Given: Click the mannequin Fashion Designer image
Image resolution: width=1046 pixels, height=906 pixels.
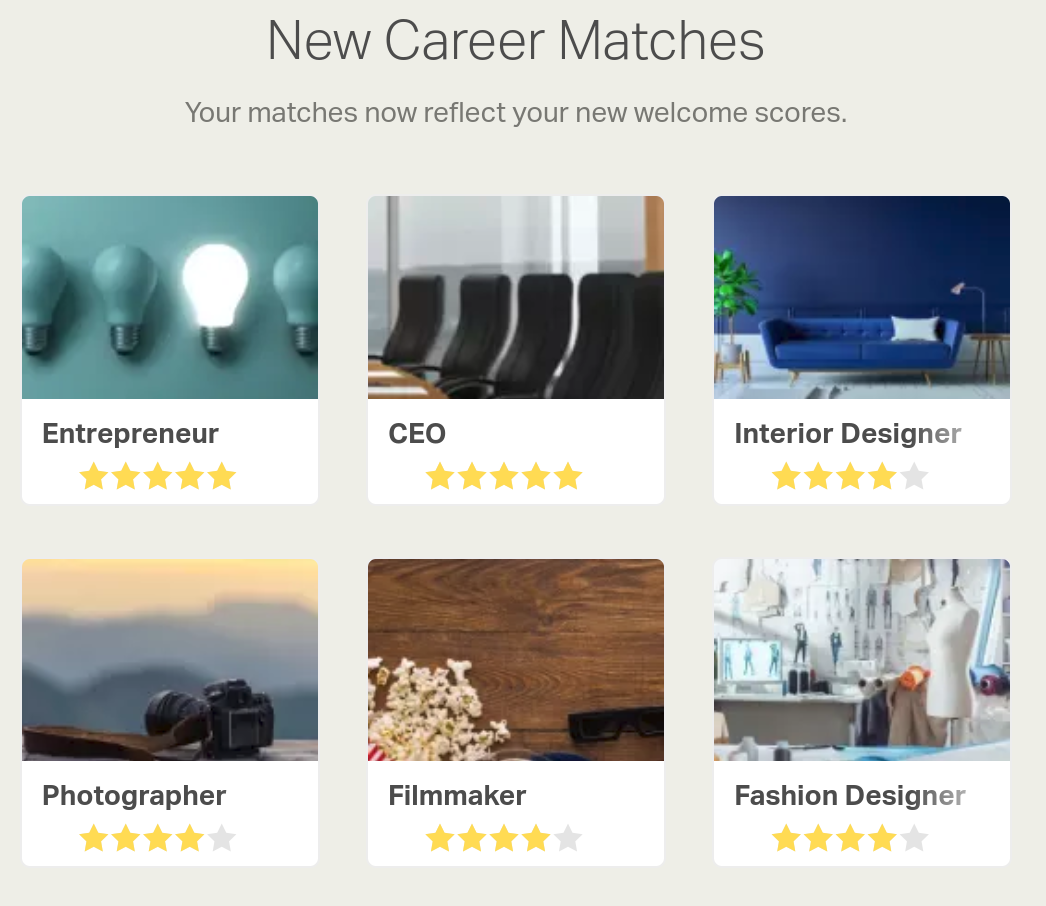Looking at the screenshot, I should pyautogui.click(x=861, y=659).
